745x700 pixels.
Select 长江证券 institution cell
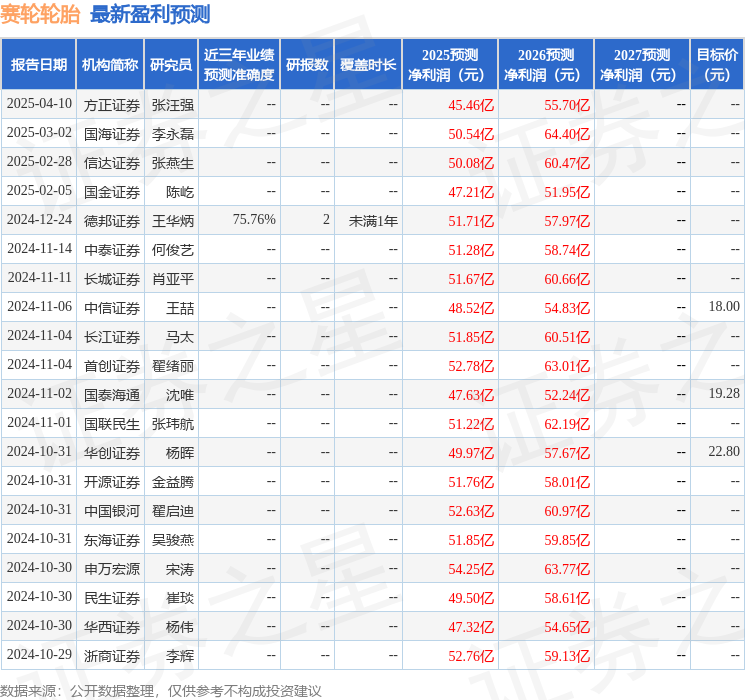tap(112, 337)
